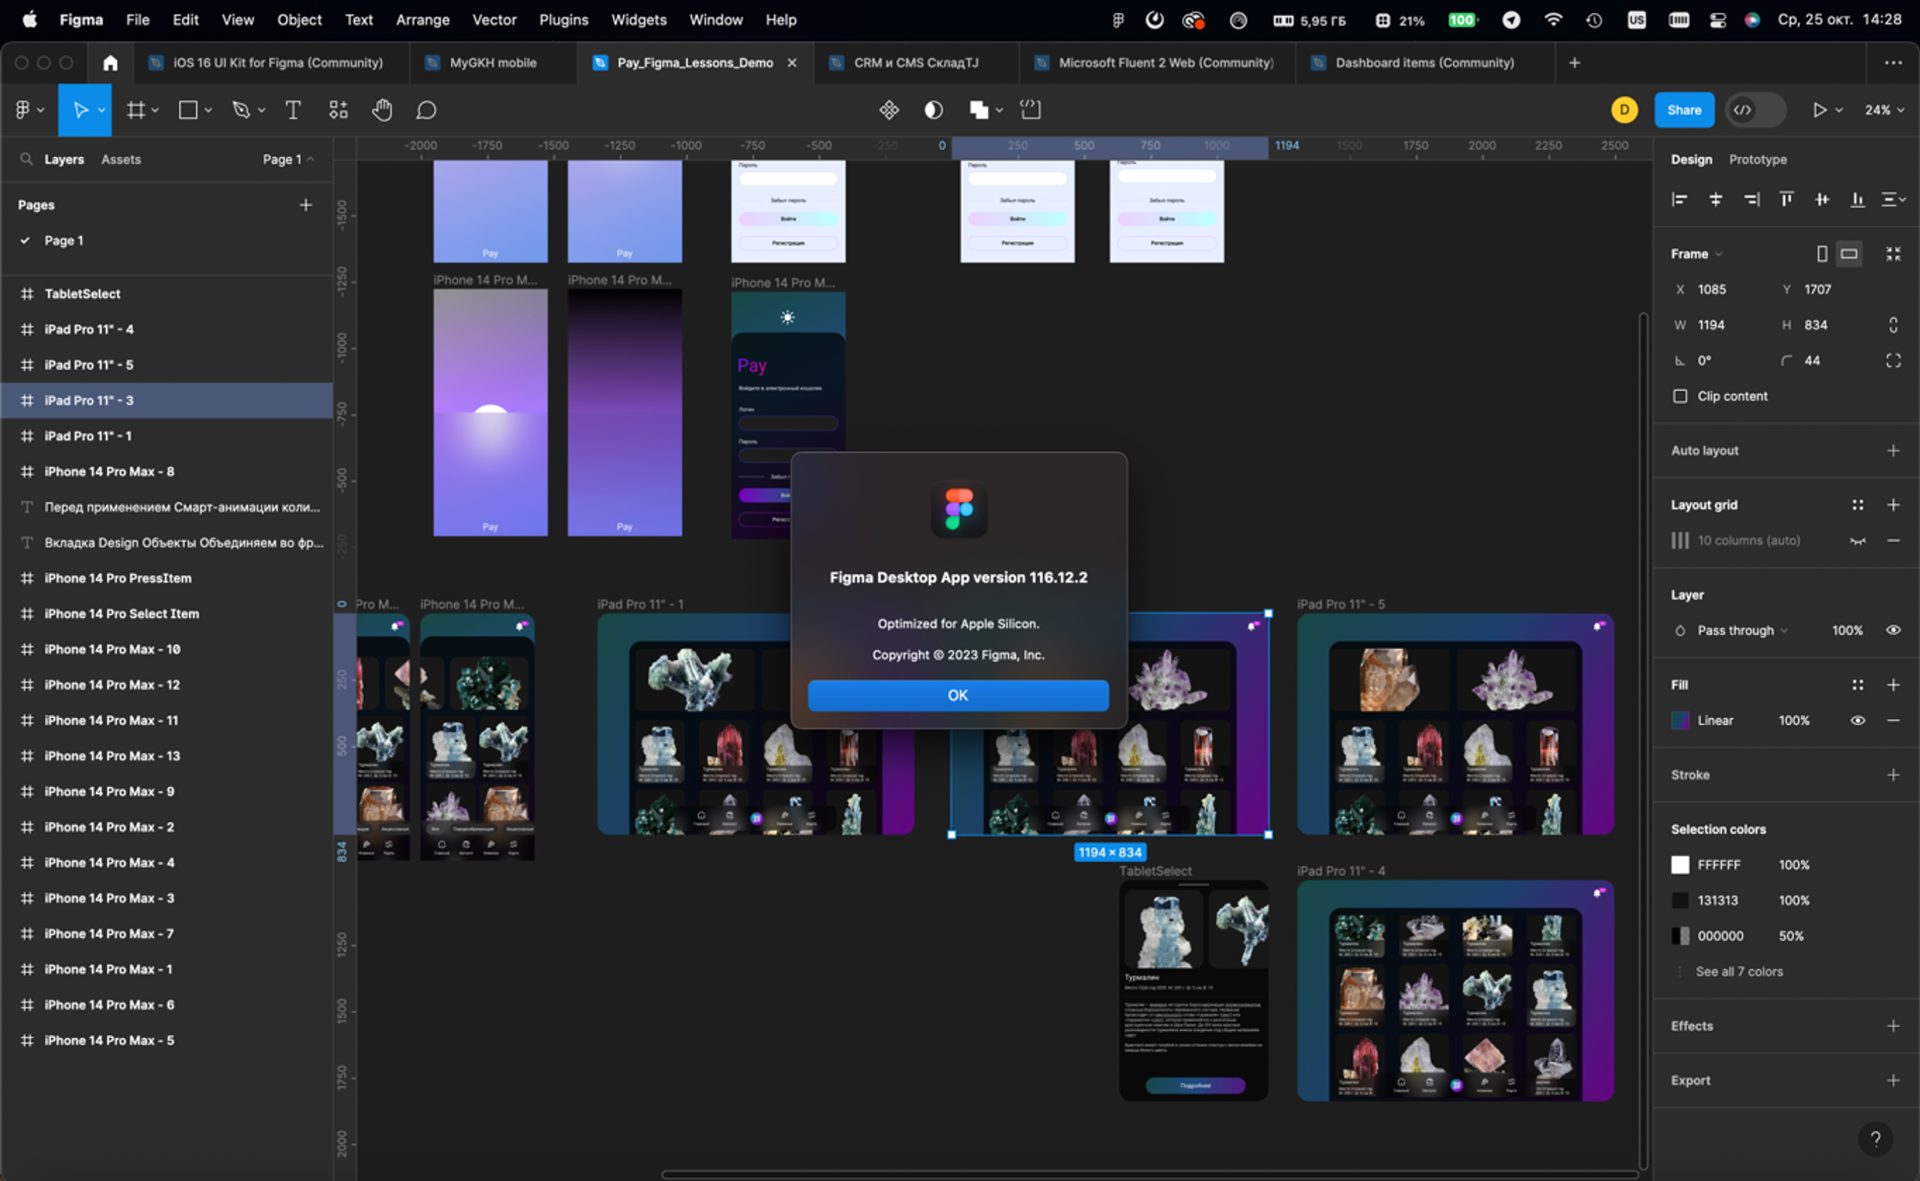Click See all 7 colors
Screen dimensions: 1920x1181
click(1739, 972)
